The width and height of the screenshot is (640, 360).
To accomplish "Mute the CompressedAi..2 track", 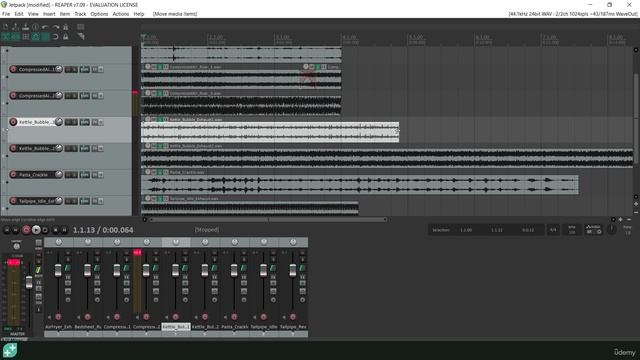I will point(69,96).
